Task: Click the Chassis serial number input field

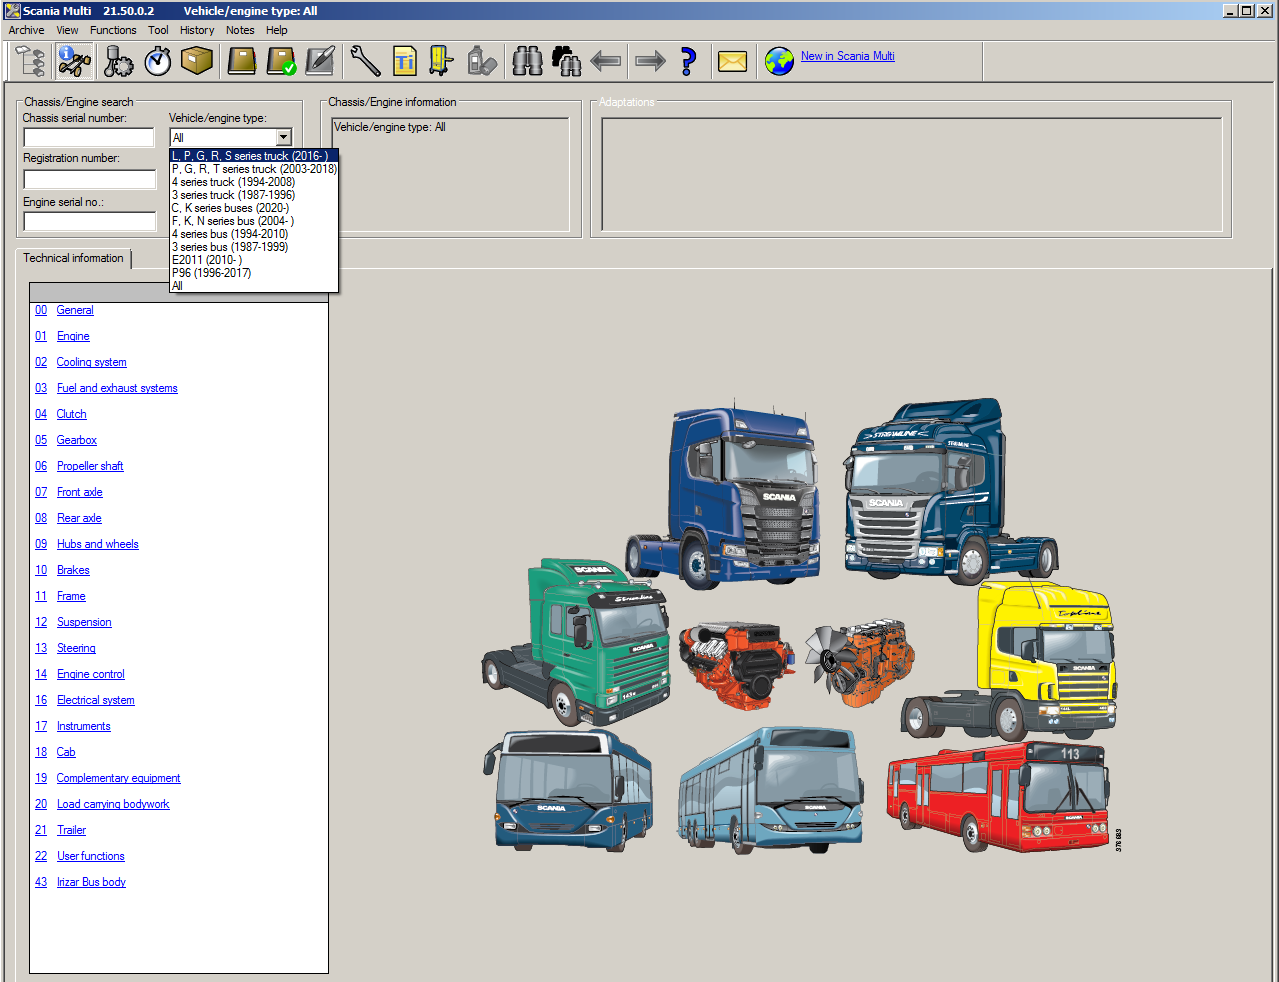Action: point(89,137)
